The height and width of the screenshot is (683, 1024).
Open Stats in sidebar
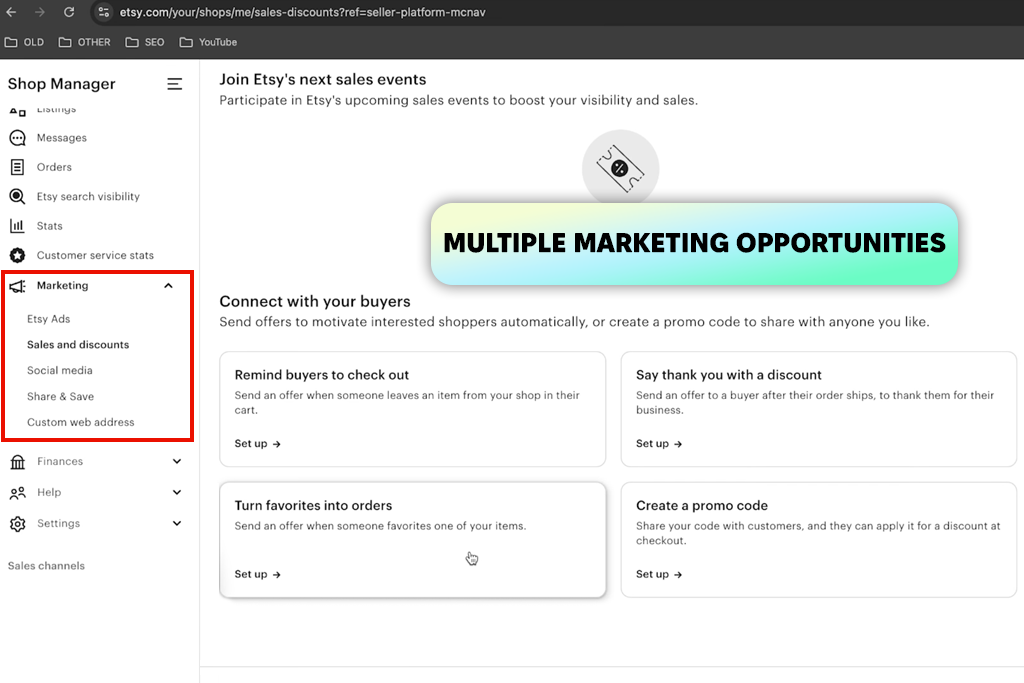[x=50, y=226]
